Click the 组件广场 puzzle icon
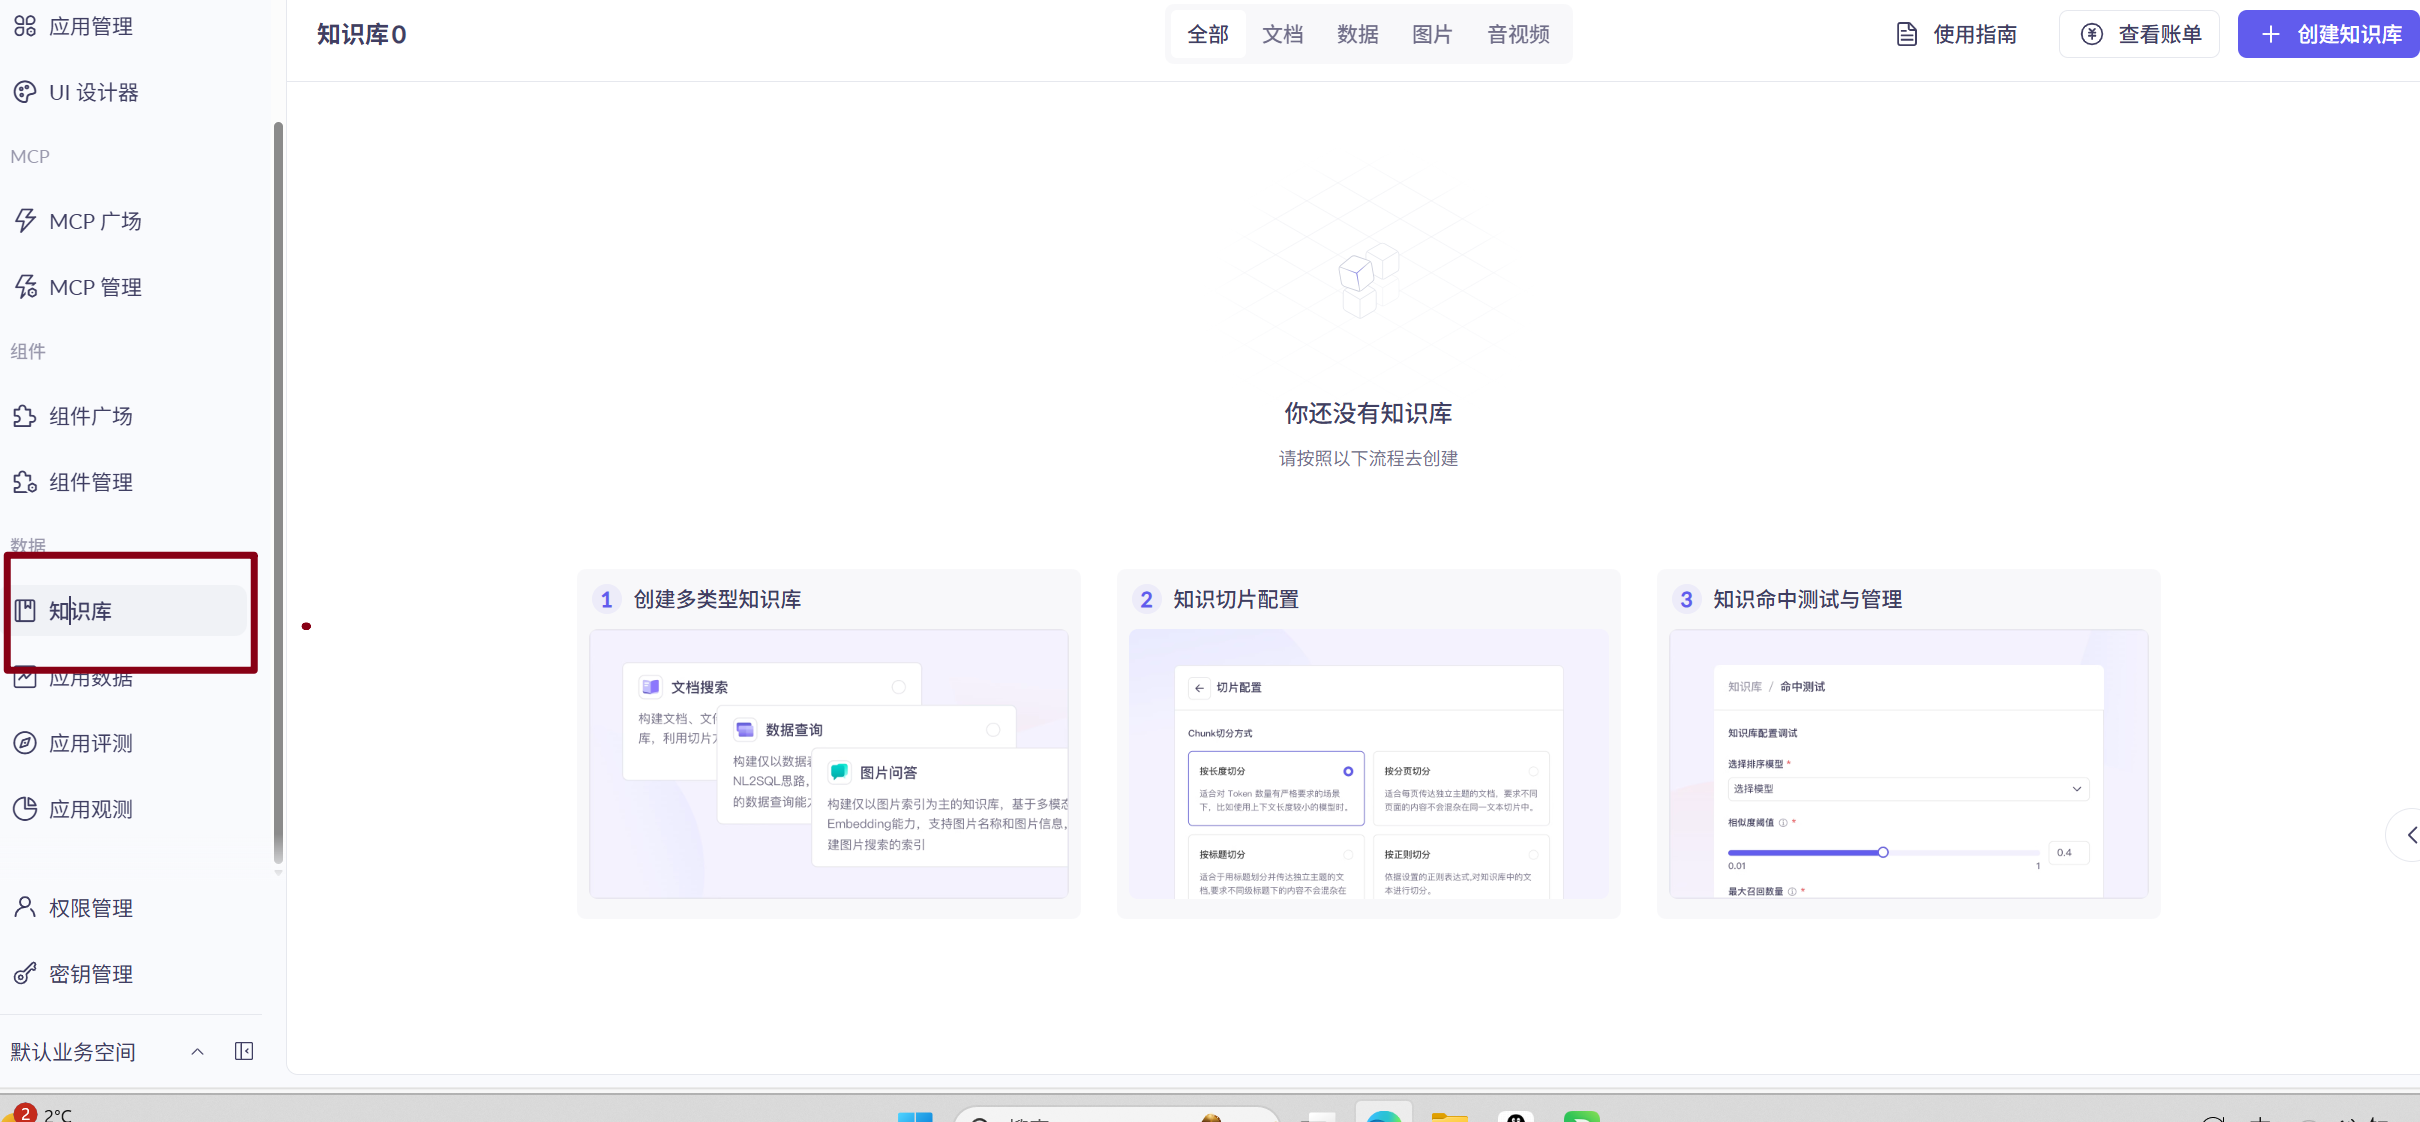 (25, 416)
